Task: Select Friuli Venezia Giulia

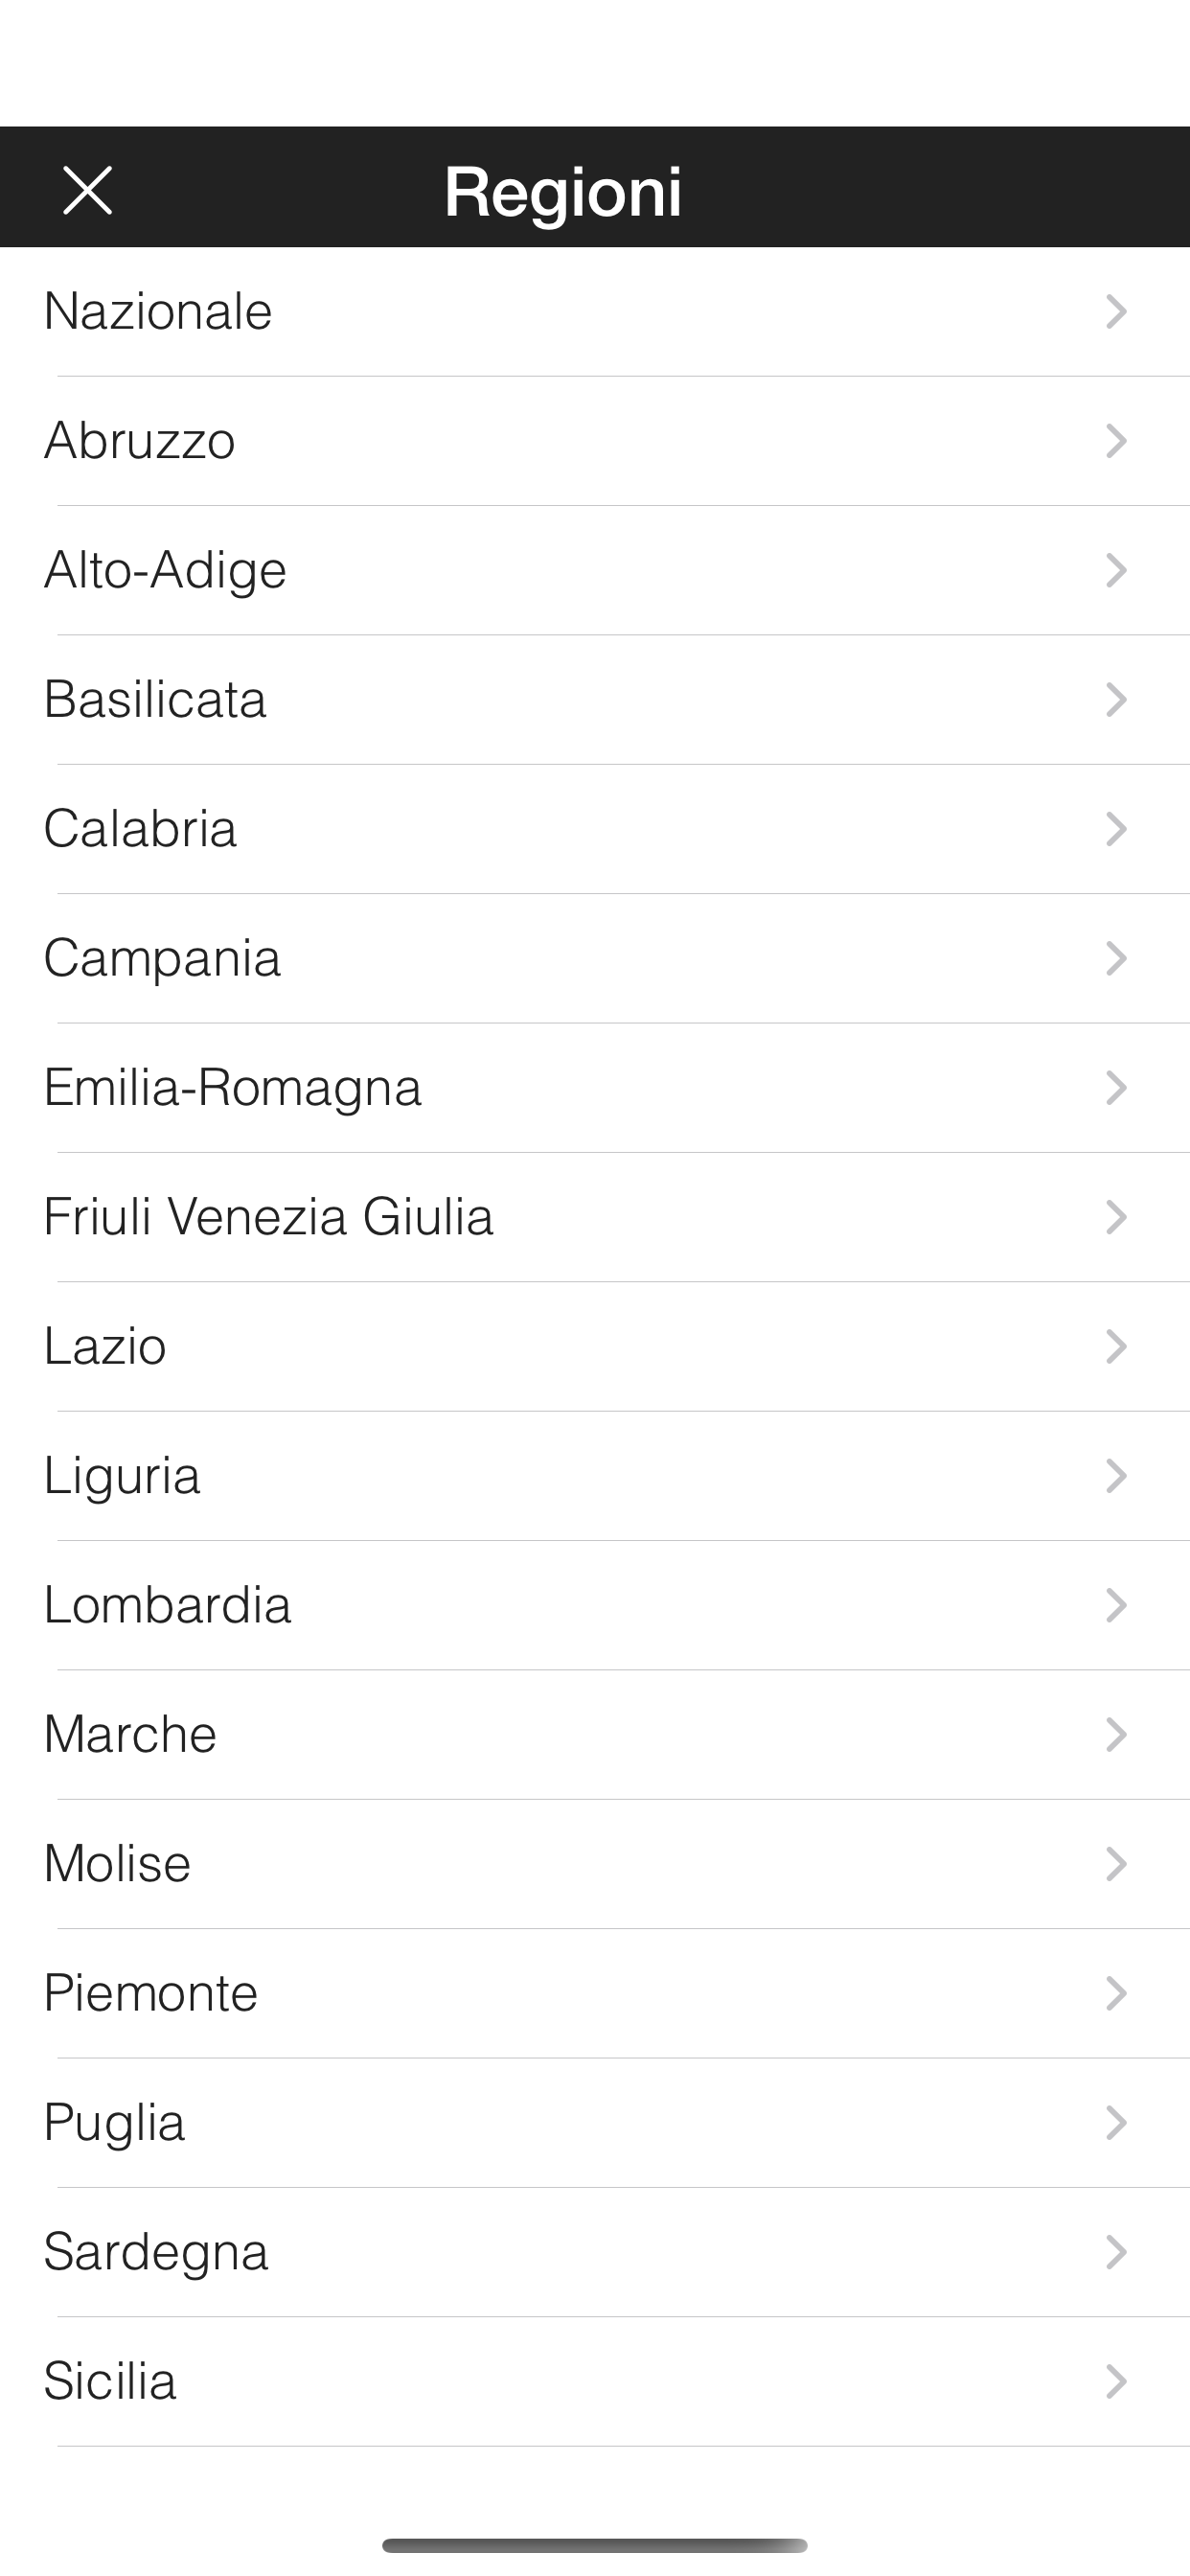Action: 268,1217
